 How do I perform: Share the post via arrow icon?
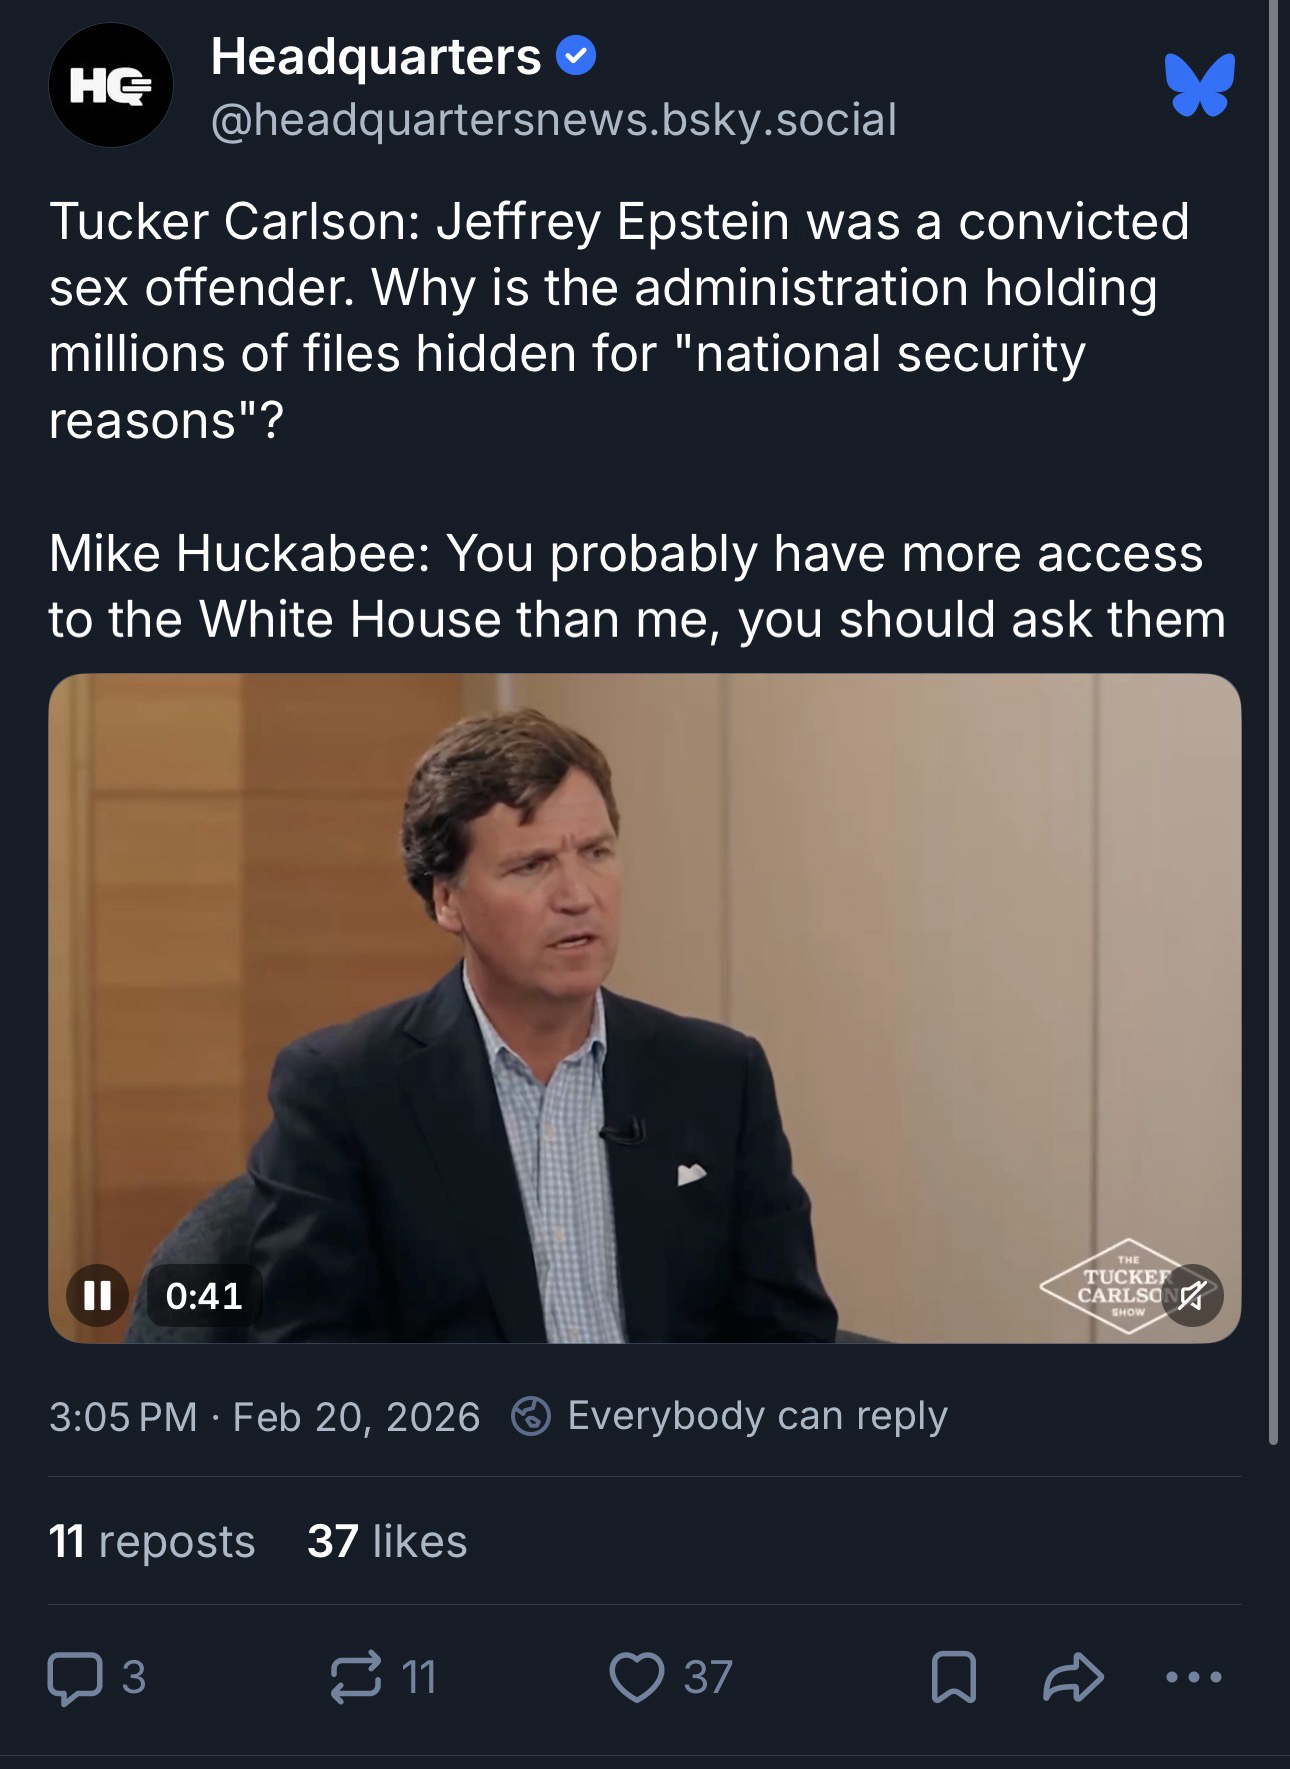[1073, 1677]
